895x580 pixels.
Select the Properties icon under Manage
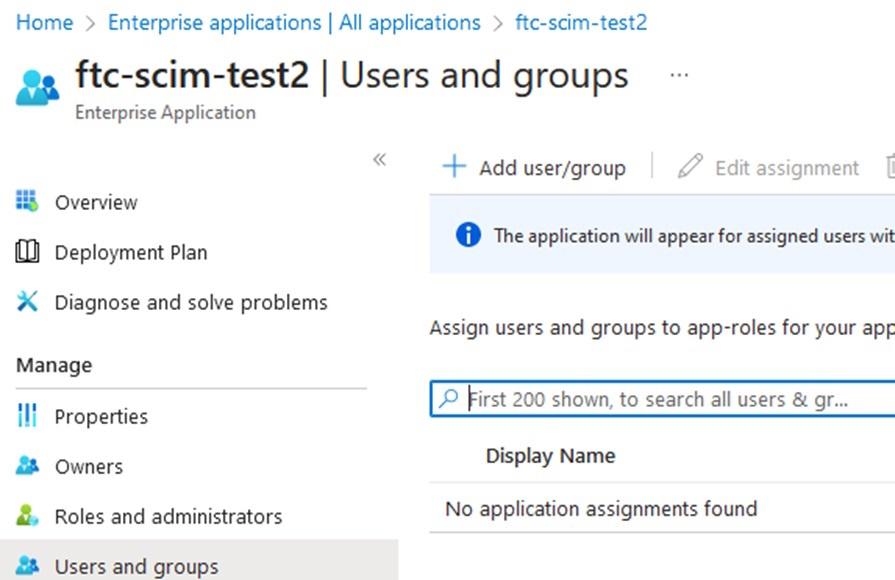pyautogui.click(x=27, y=416)
